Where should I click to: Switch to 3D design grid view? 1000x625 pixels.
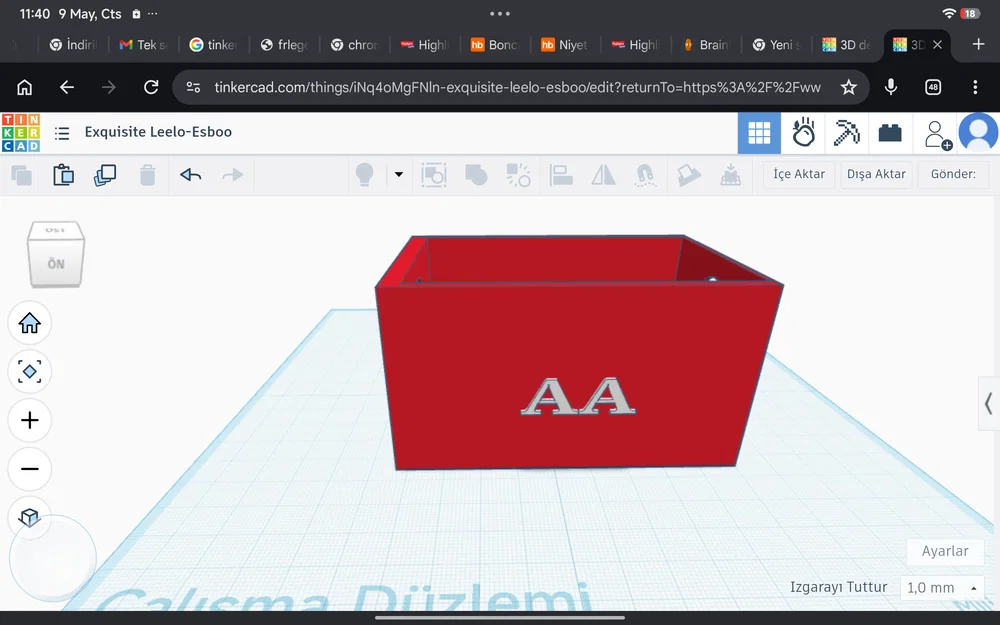click(759, 133)
